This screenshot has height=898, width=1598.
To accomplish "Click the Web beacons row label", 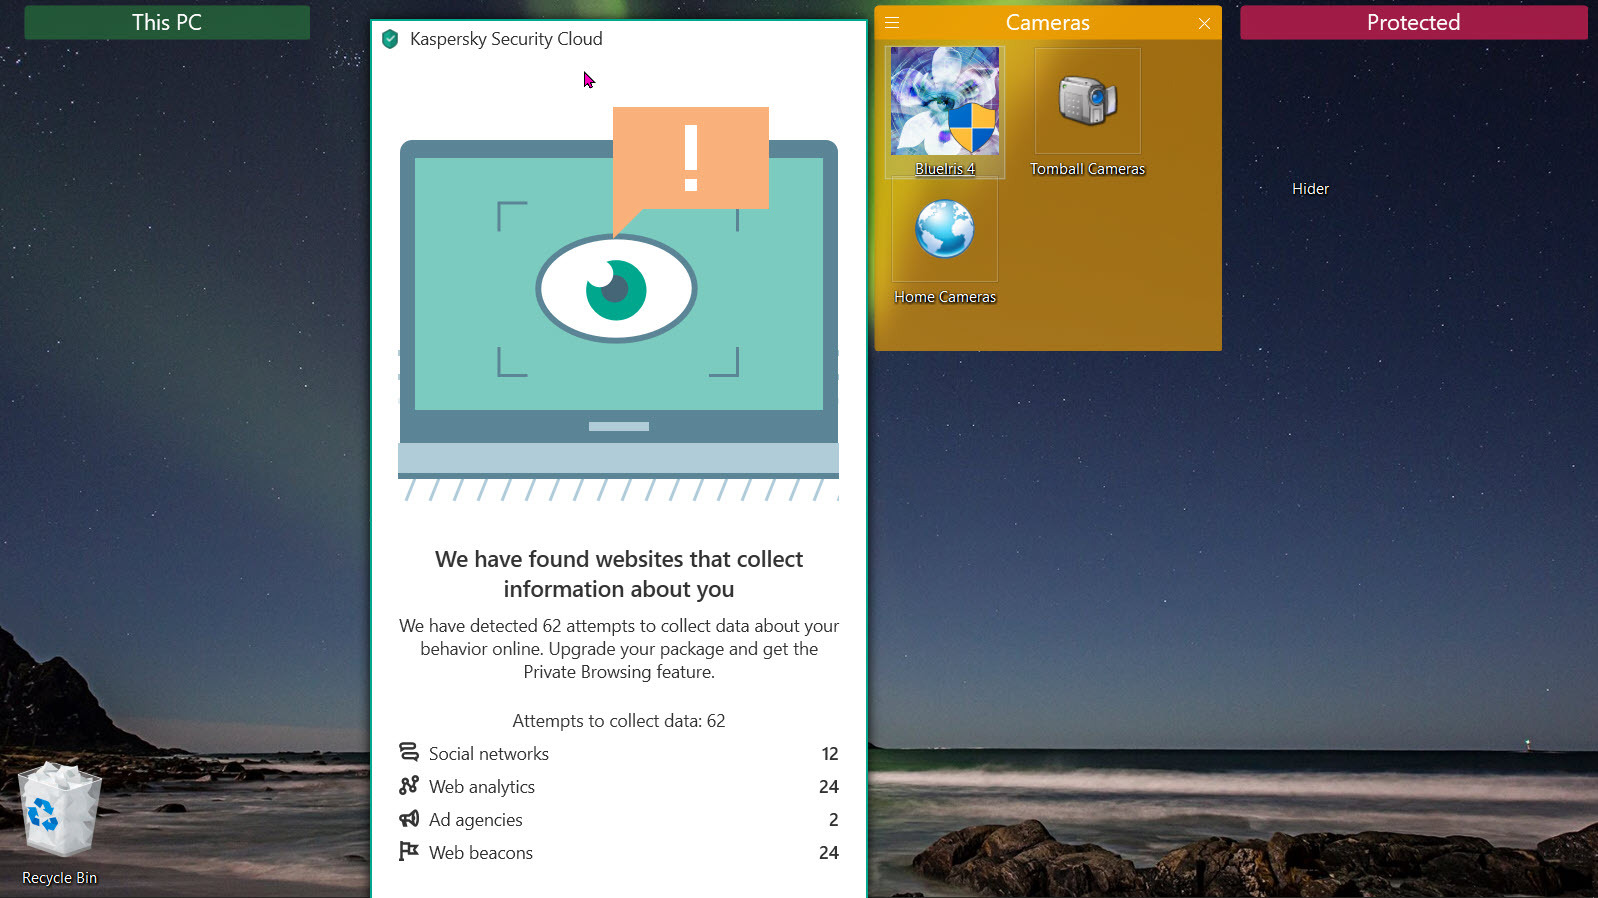I will (481, 853).
